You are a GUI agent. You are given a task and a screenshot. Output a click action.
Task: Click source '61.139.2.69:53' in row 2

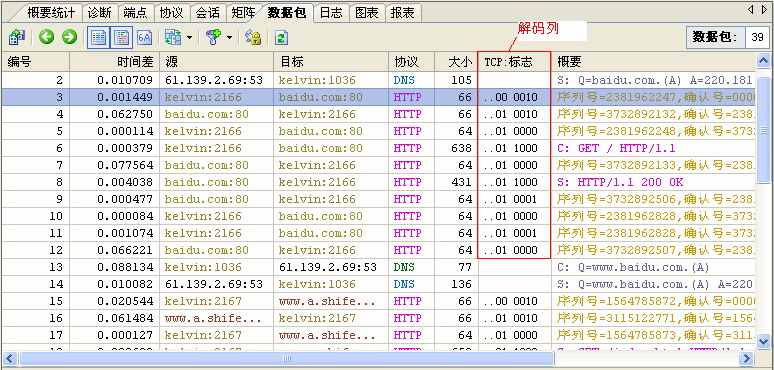[214, 80]
